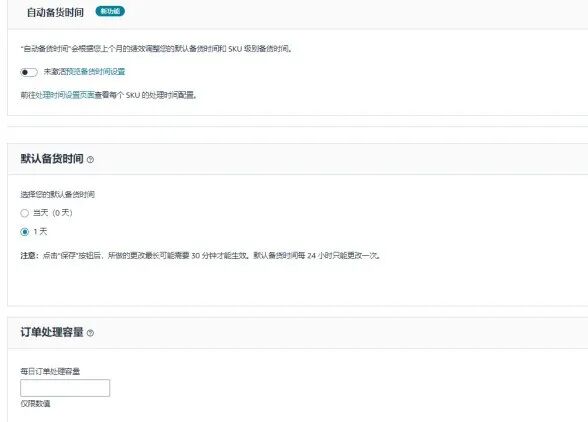Open the 预览备货时间设置 link
Screen dimensions: 588x422
click(x=96, y=72)
